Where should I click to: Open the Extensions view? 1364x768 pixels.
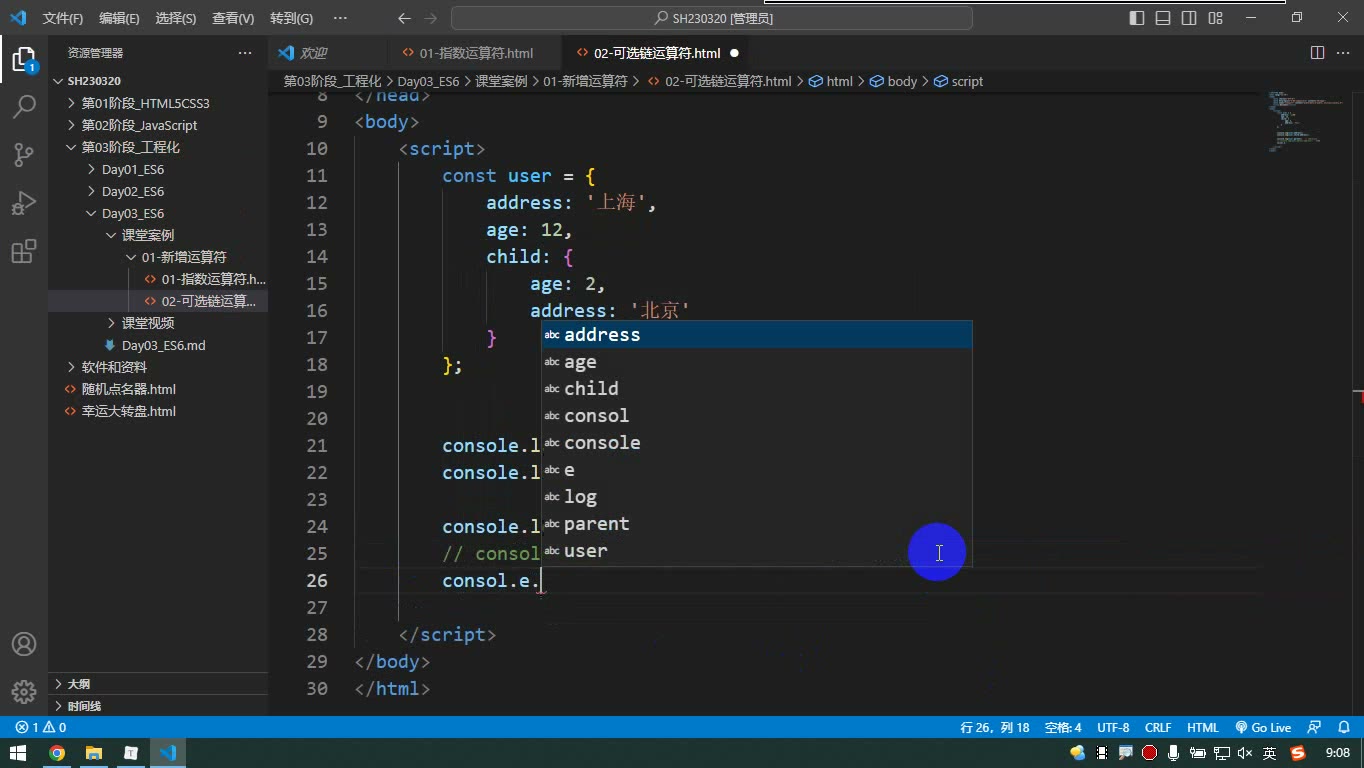pos(24,251)
